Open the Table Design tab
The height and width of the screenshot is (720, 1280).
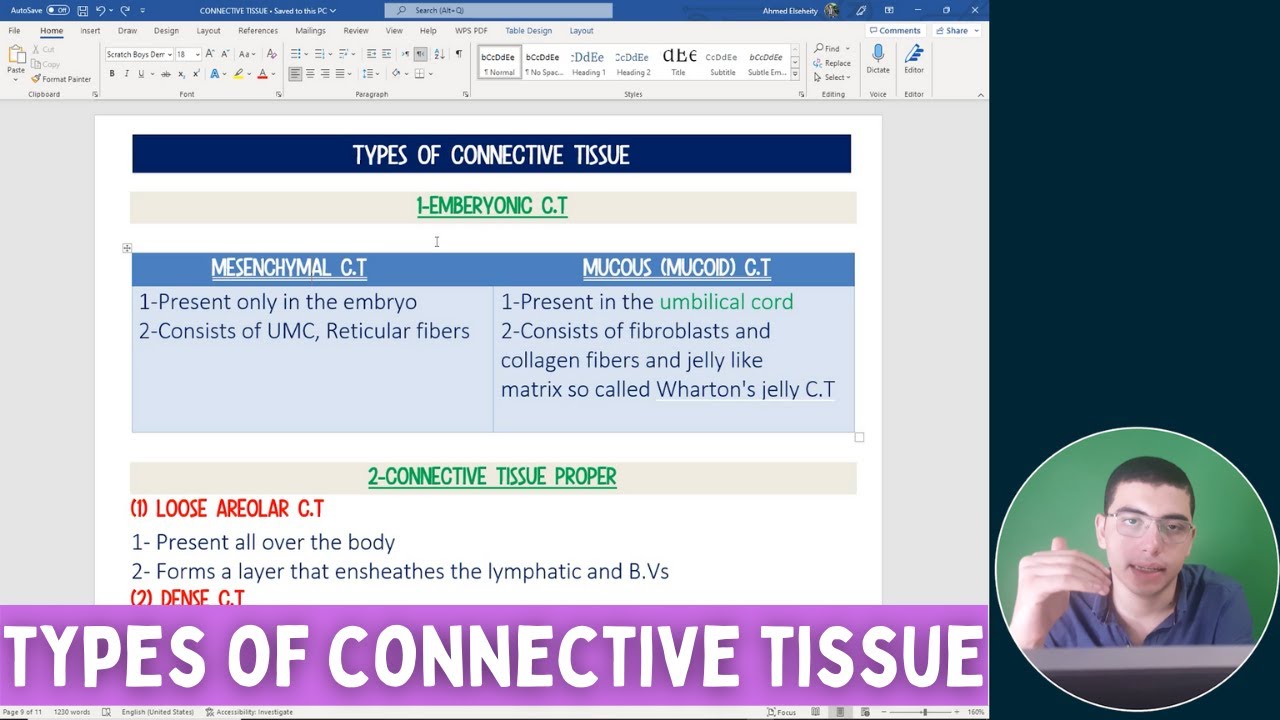[x=528, y=31]
